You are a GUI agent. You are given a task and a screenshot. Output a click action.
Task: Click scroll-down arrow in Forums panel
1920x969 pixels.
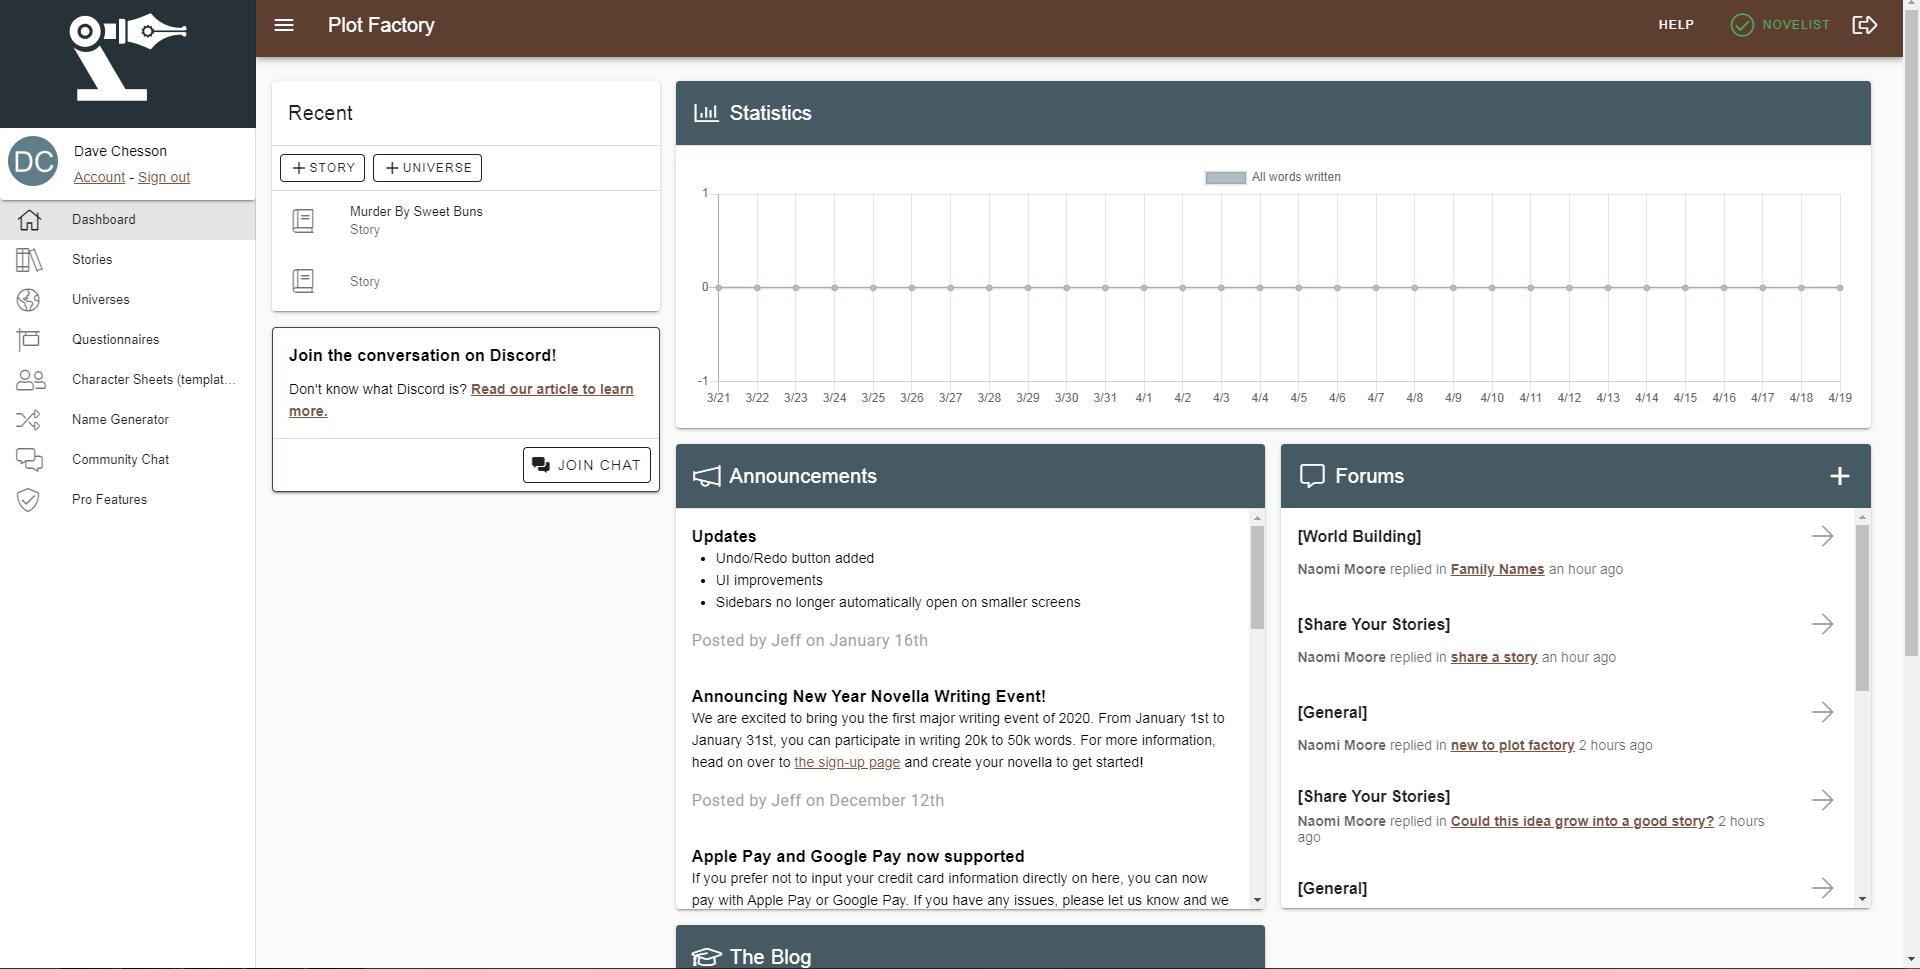(x=1861, y=900)
